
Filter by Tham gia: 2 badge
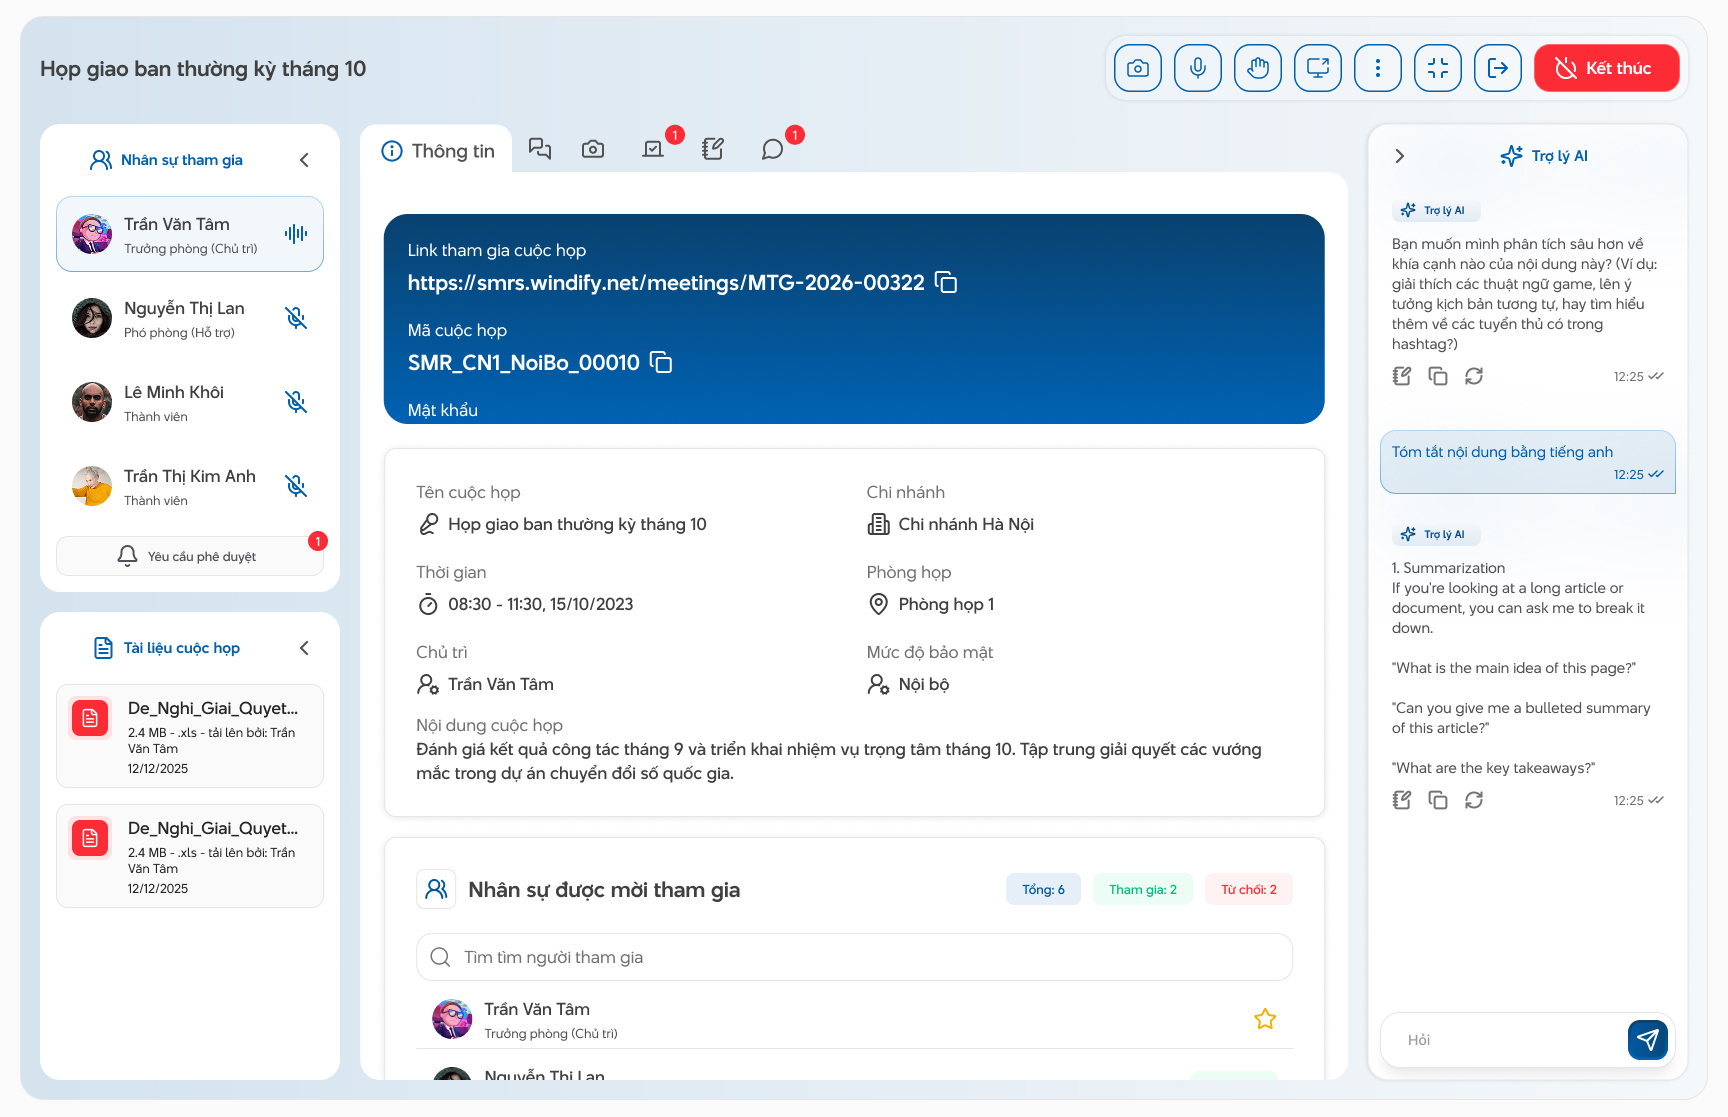[1143, 889]
